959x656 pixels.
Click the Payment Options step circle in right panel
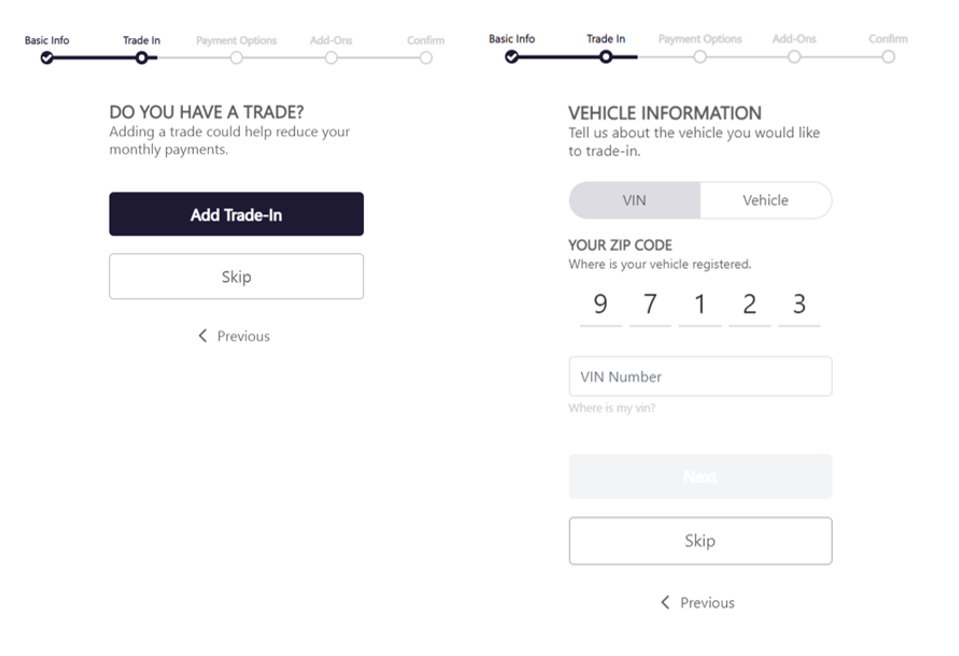(700, 57)
